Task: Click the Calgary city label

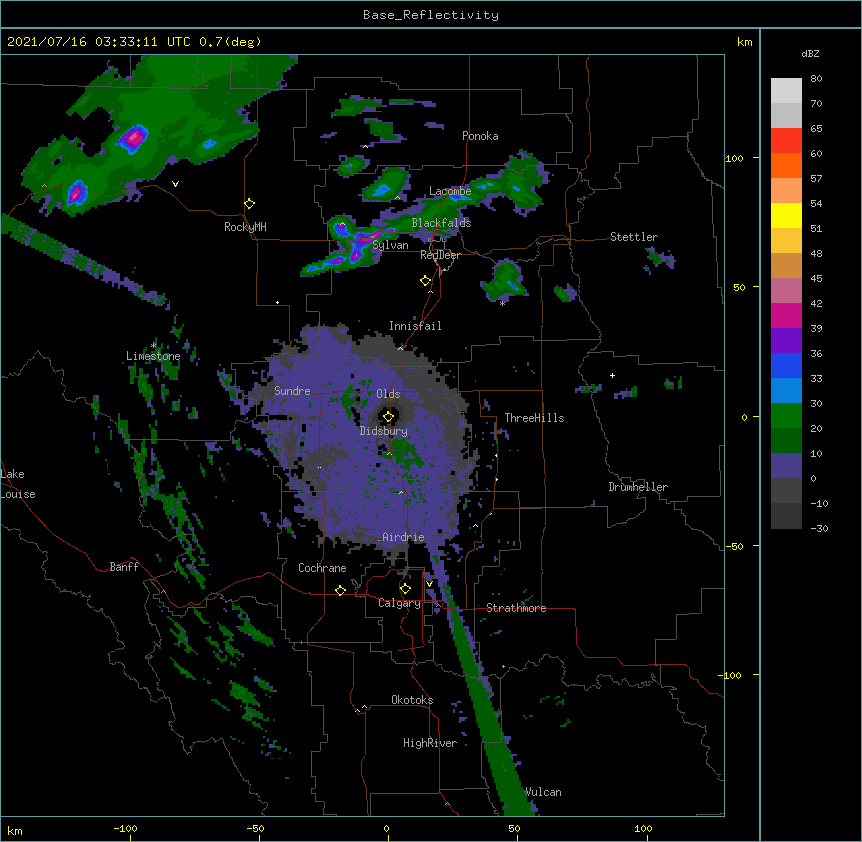Action: [399, 603]
